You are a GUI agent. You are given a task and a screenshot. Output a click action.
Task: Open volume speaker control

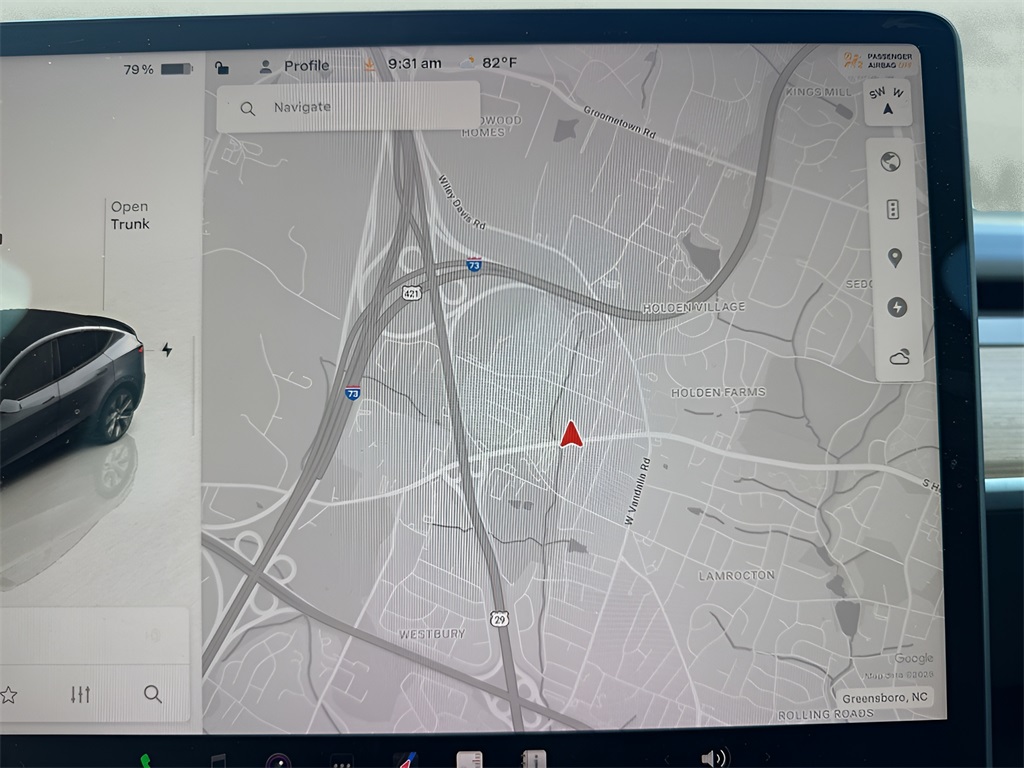[713, 758]
